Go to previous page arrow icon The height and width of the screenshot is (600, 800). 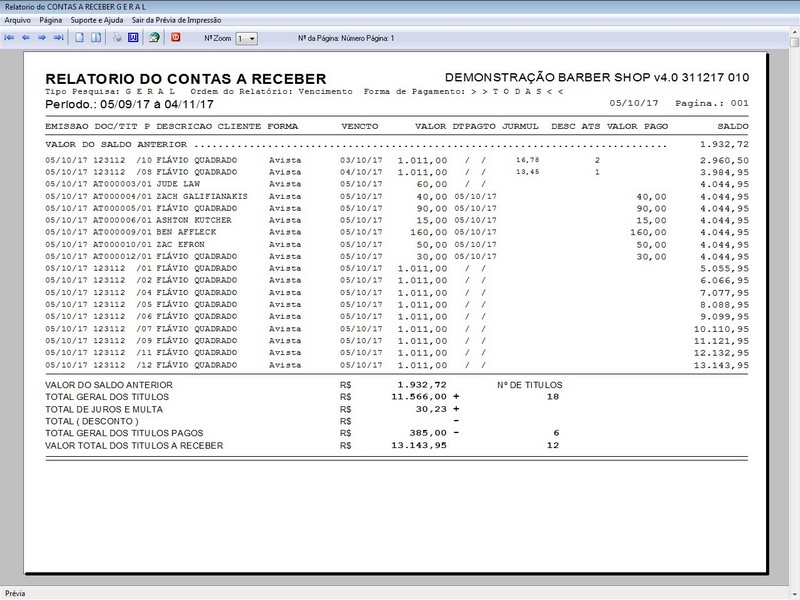(x=26, y=38)
